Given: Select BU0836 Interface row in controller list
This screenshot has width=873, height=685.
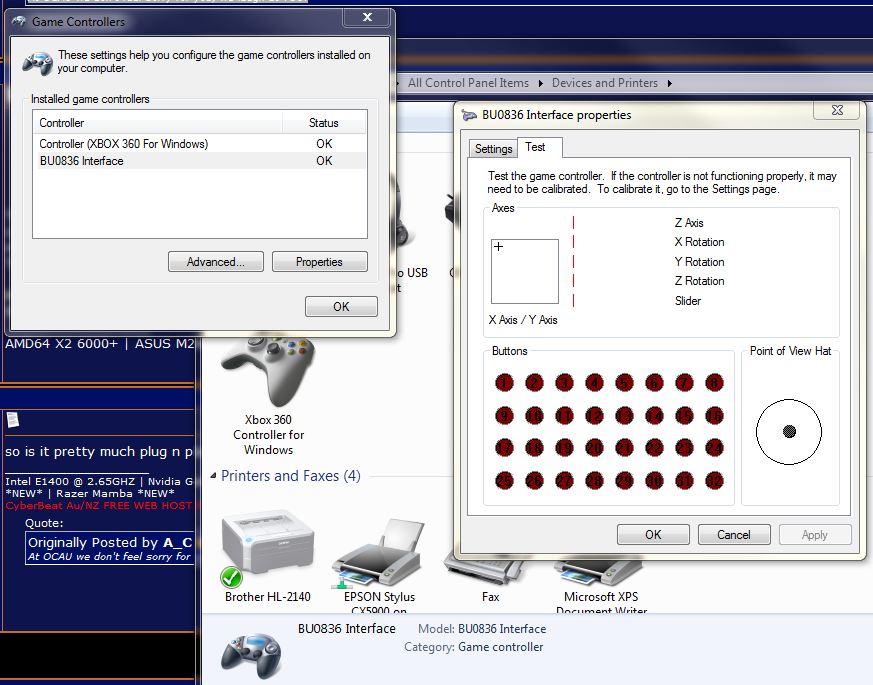Looking at the screenshot, I should pos(200,161).
